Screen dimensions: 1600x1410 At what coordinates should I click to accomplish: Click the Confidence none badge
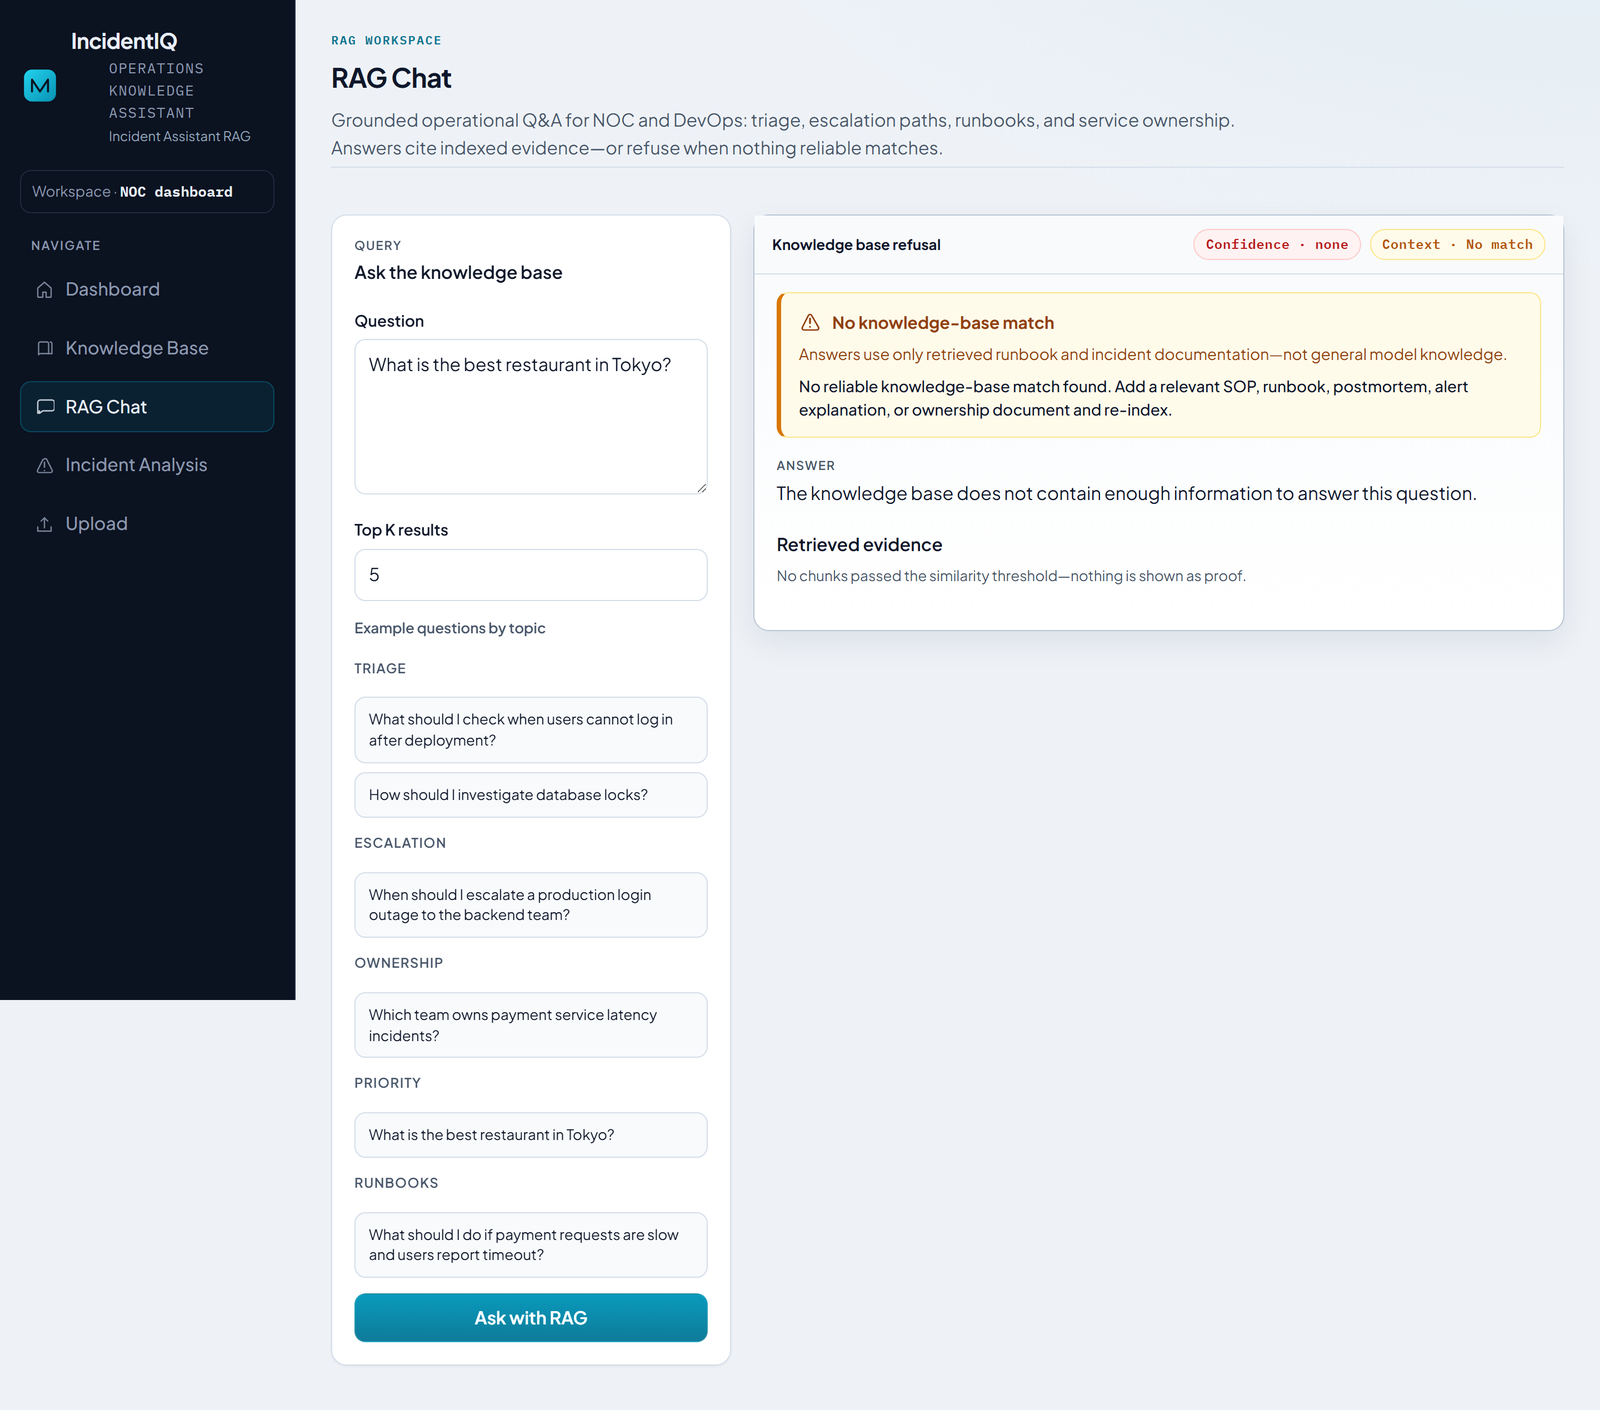pos(1277,245)
